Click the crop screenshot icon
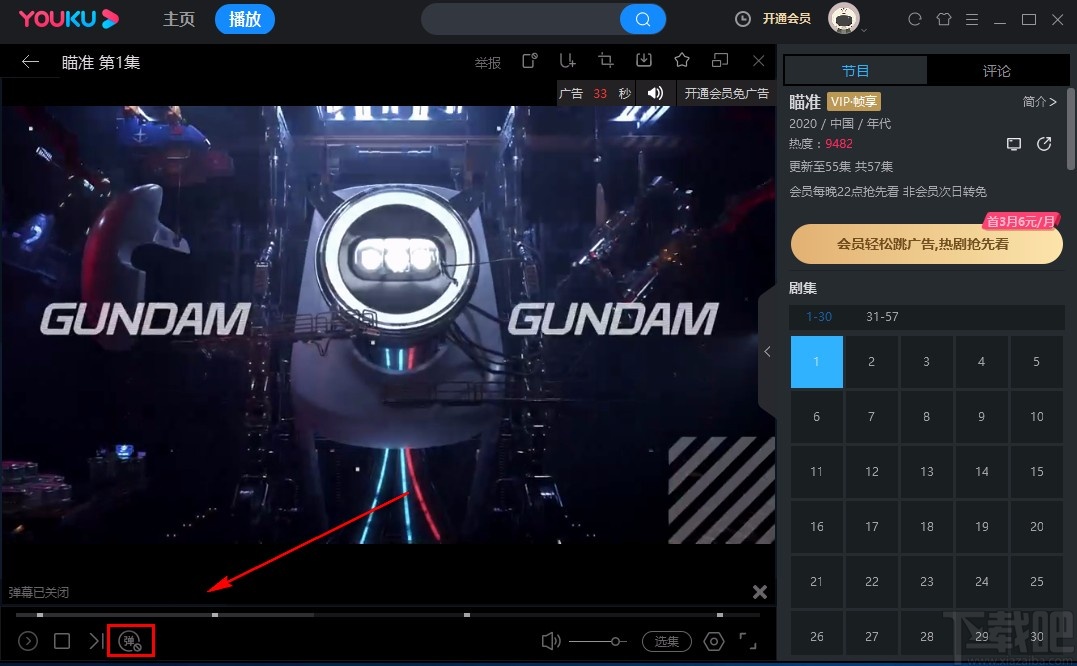This screenshot has height=666, width=1077. point(605,60)
